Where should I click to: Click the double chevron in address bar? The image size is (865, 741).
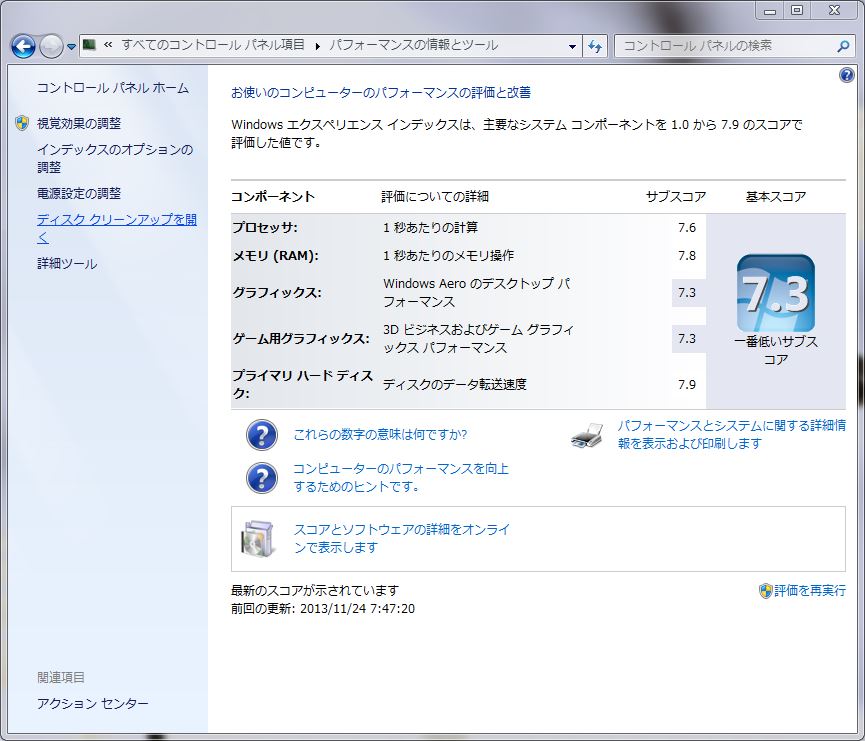point(108,45)
